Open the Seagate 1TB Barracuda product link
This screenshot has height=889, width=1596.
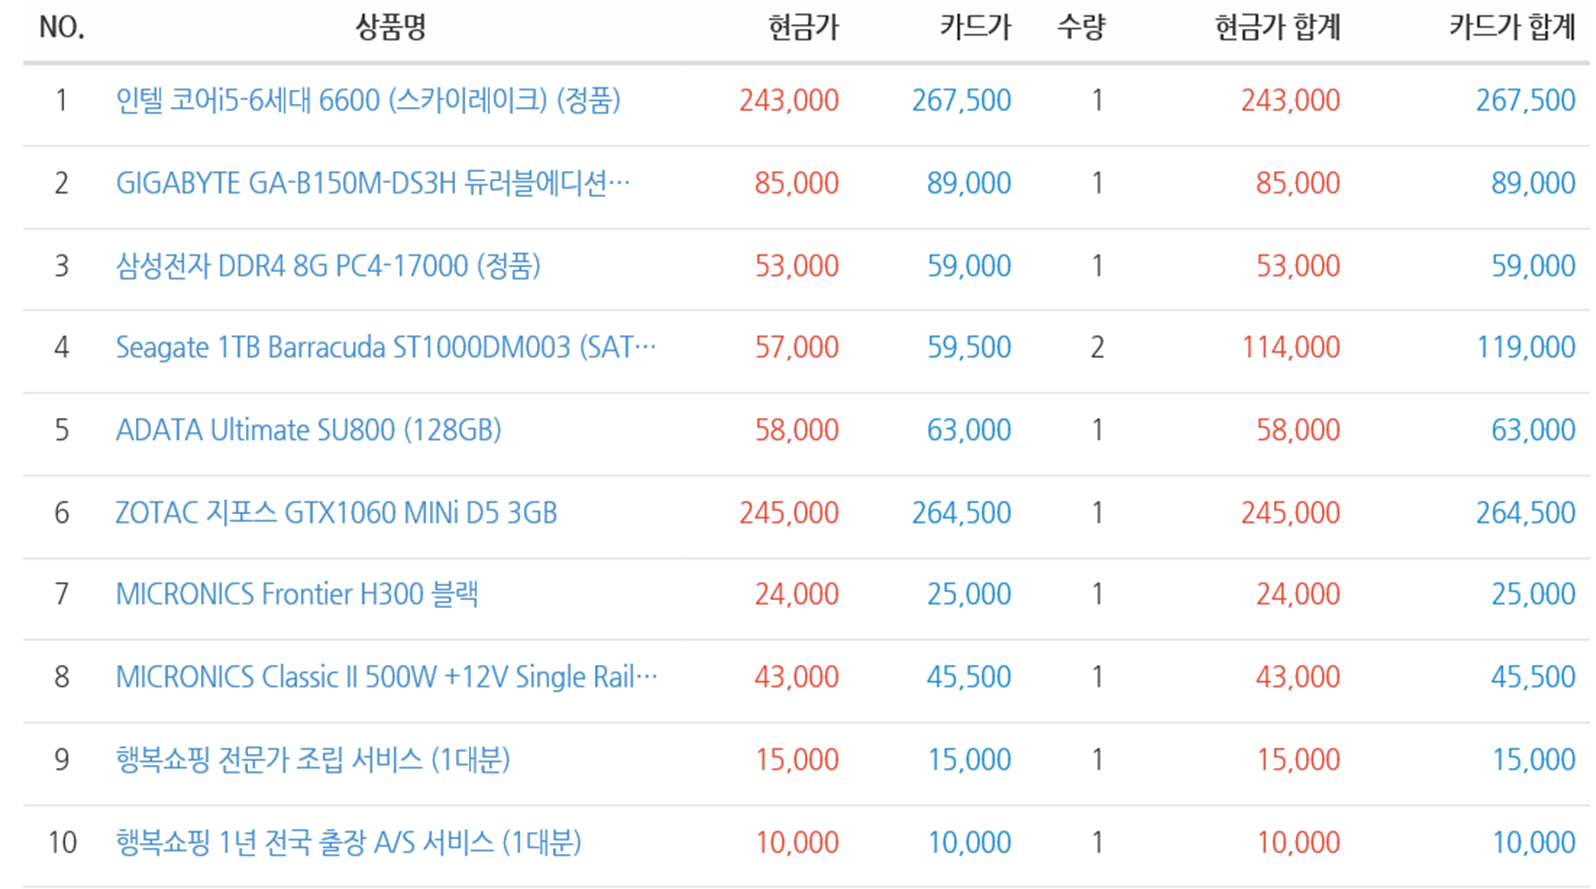(x=386, y=347)
